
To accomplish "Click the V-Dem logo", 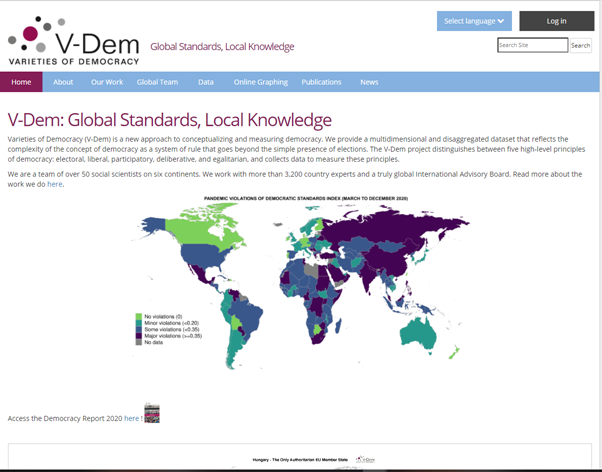I will point(73,41).
